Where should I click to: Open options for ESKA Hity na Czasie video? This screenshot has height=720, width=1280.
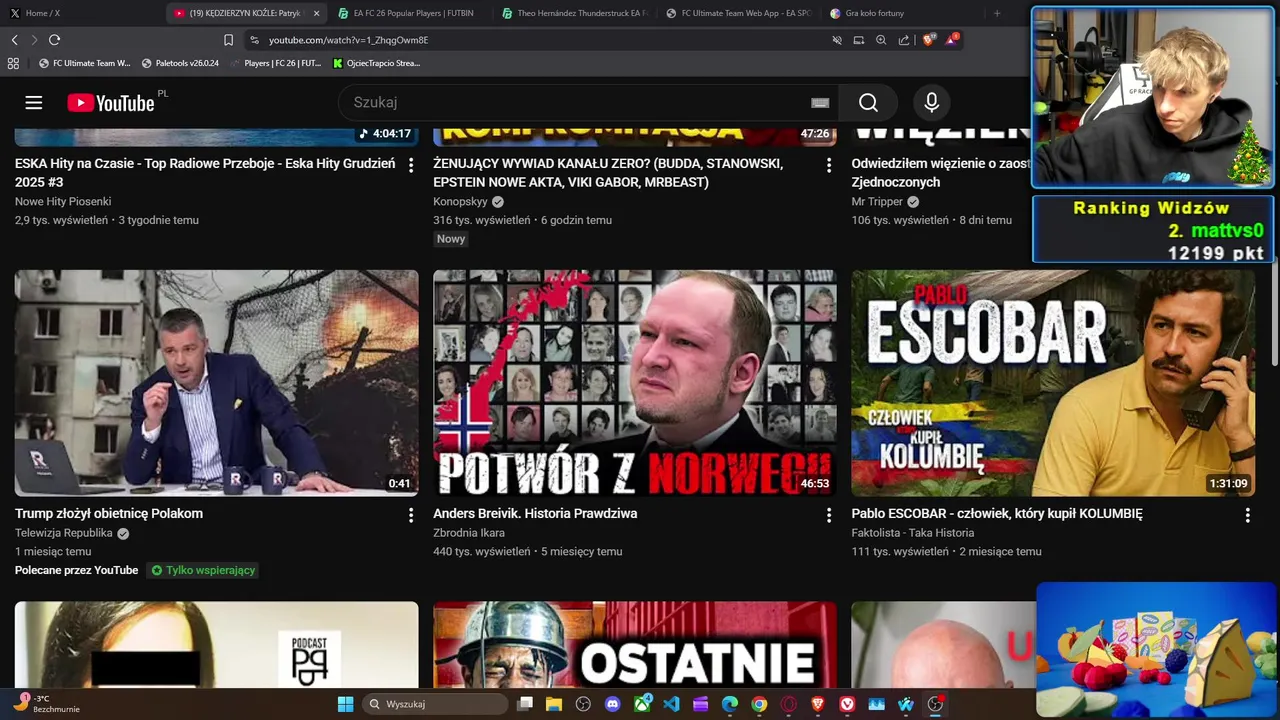[x=410, y=165]
